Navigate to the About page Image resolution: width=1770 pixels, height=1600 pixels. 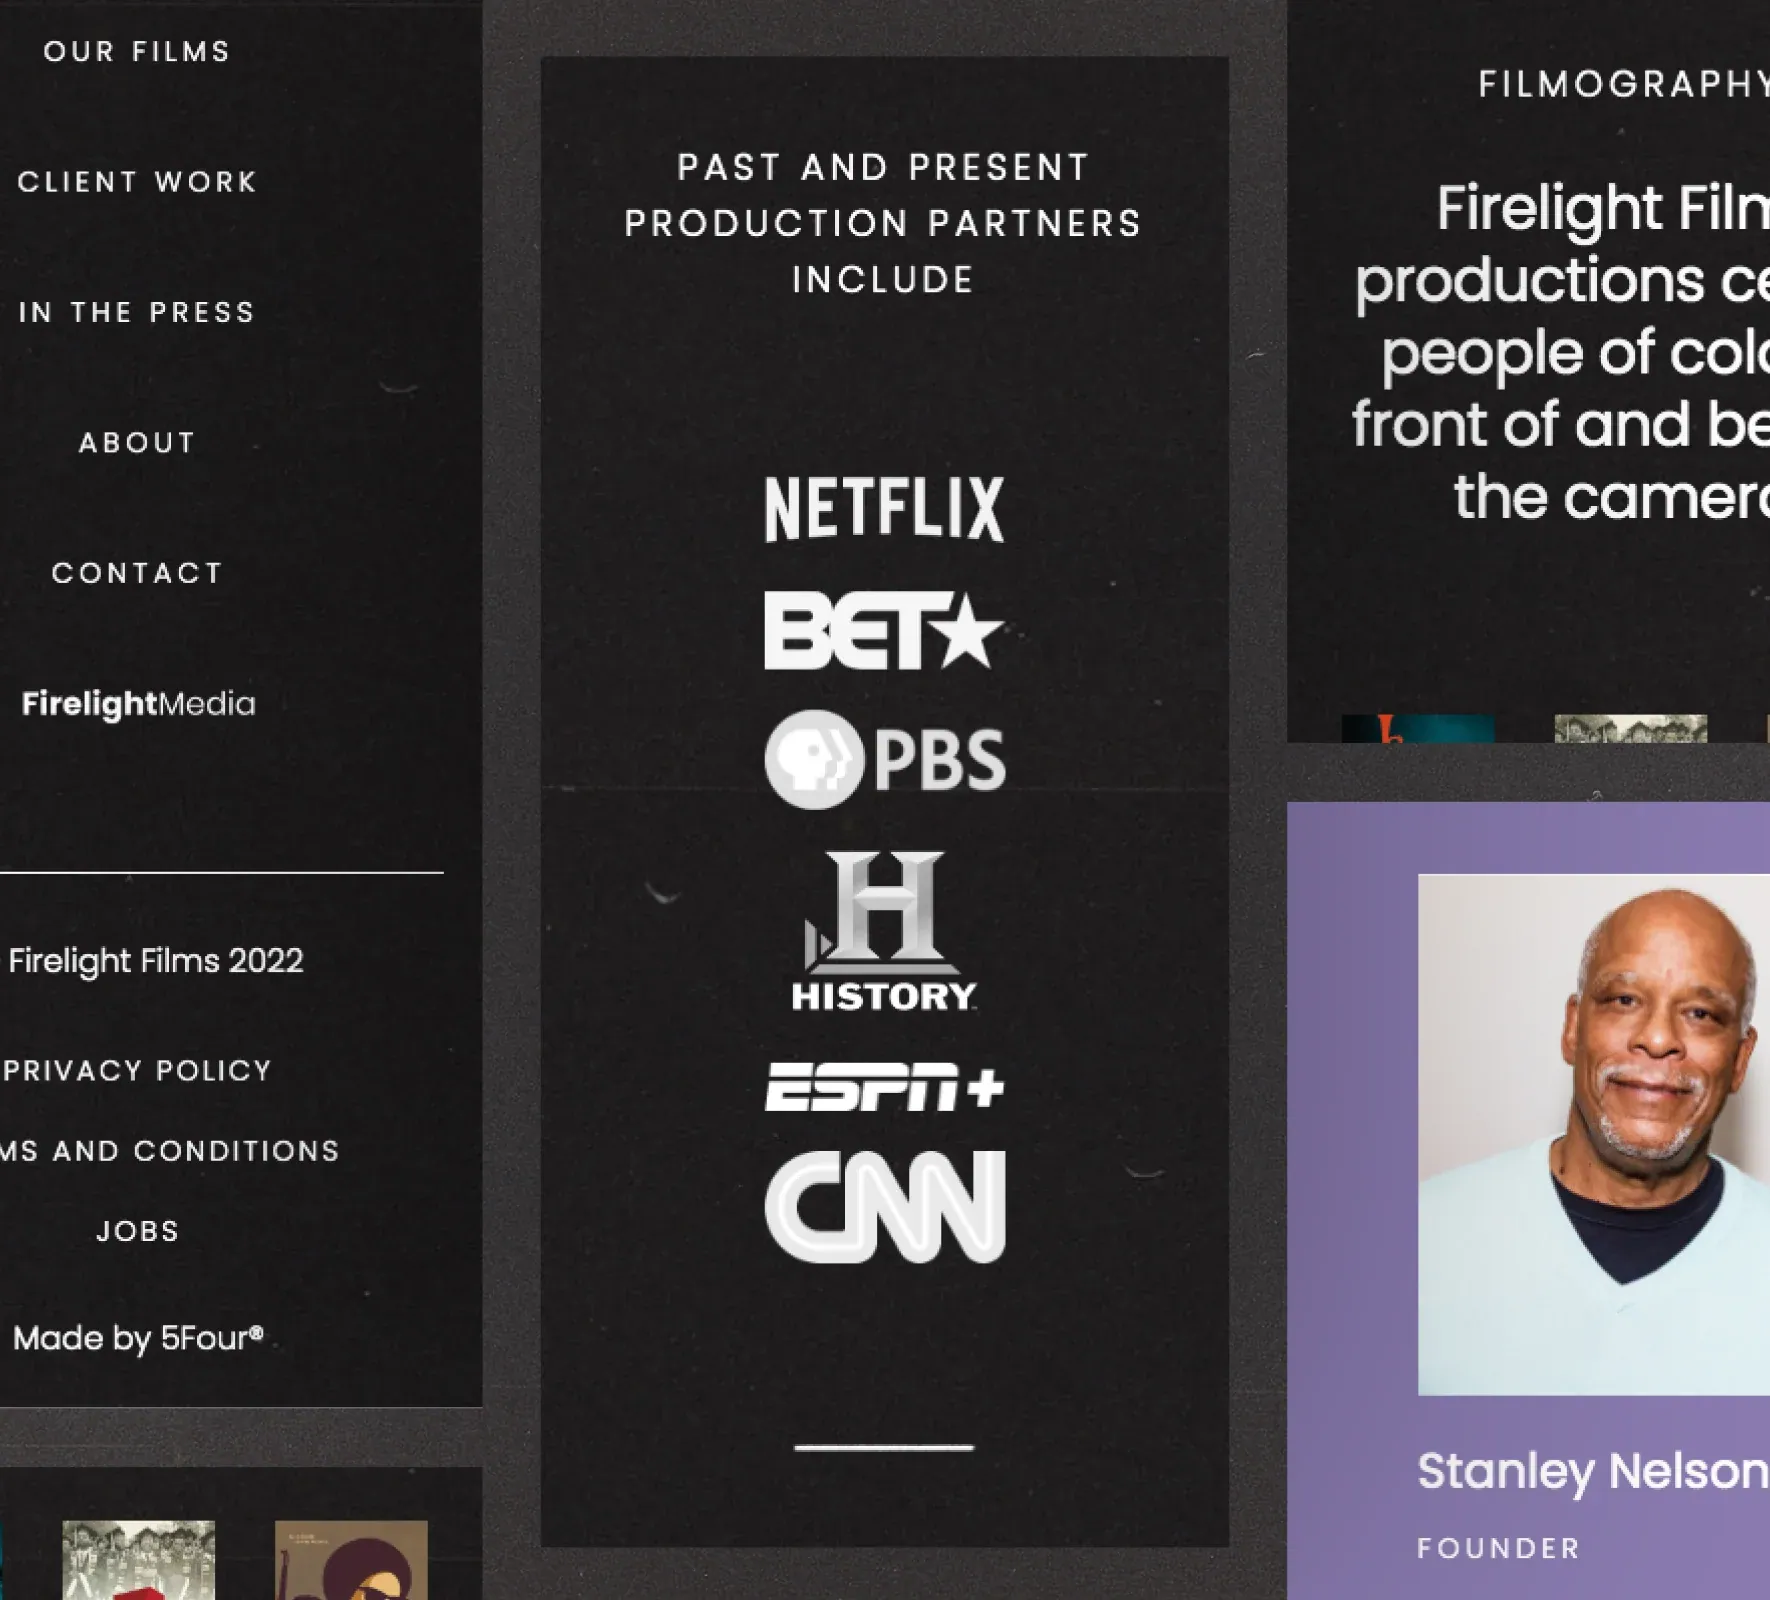point(137,443)
